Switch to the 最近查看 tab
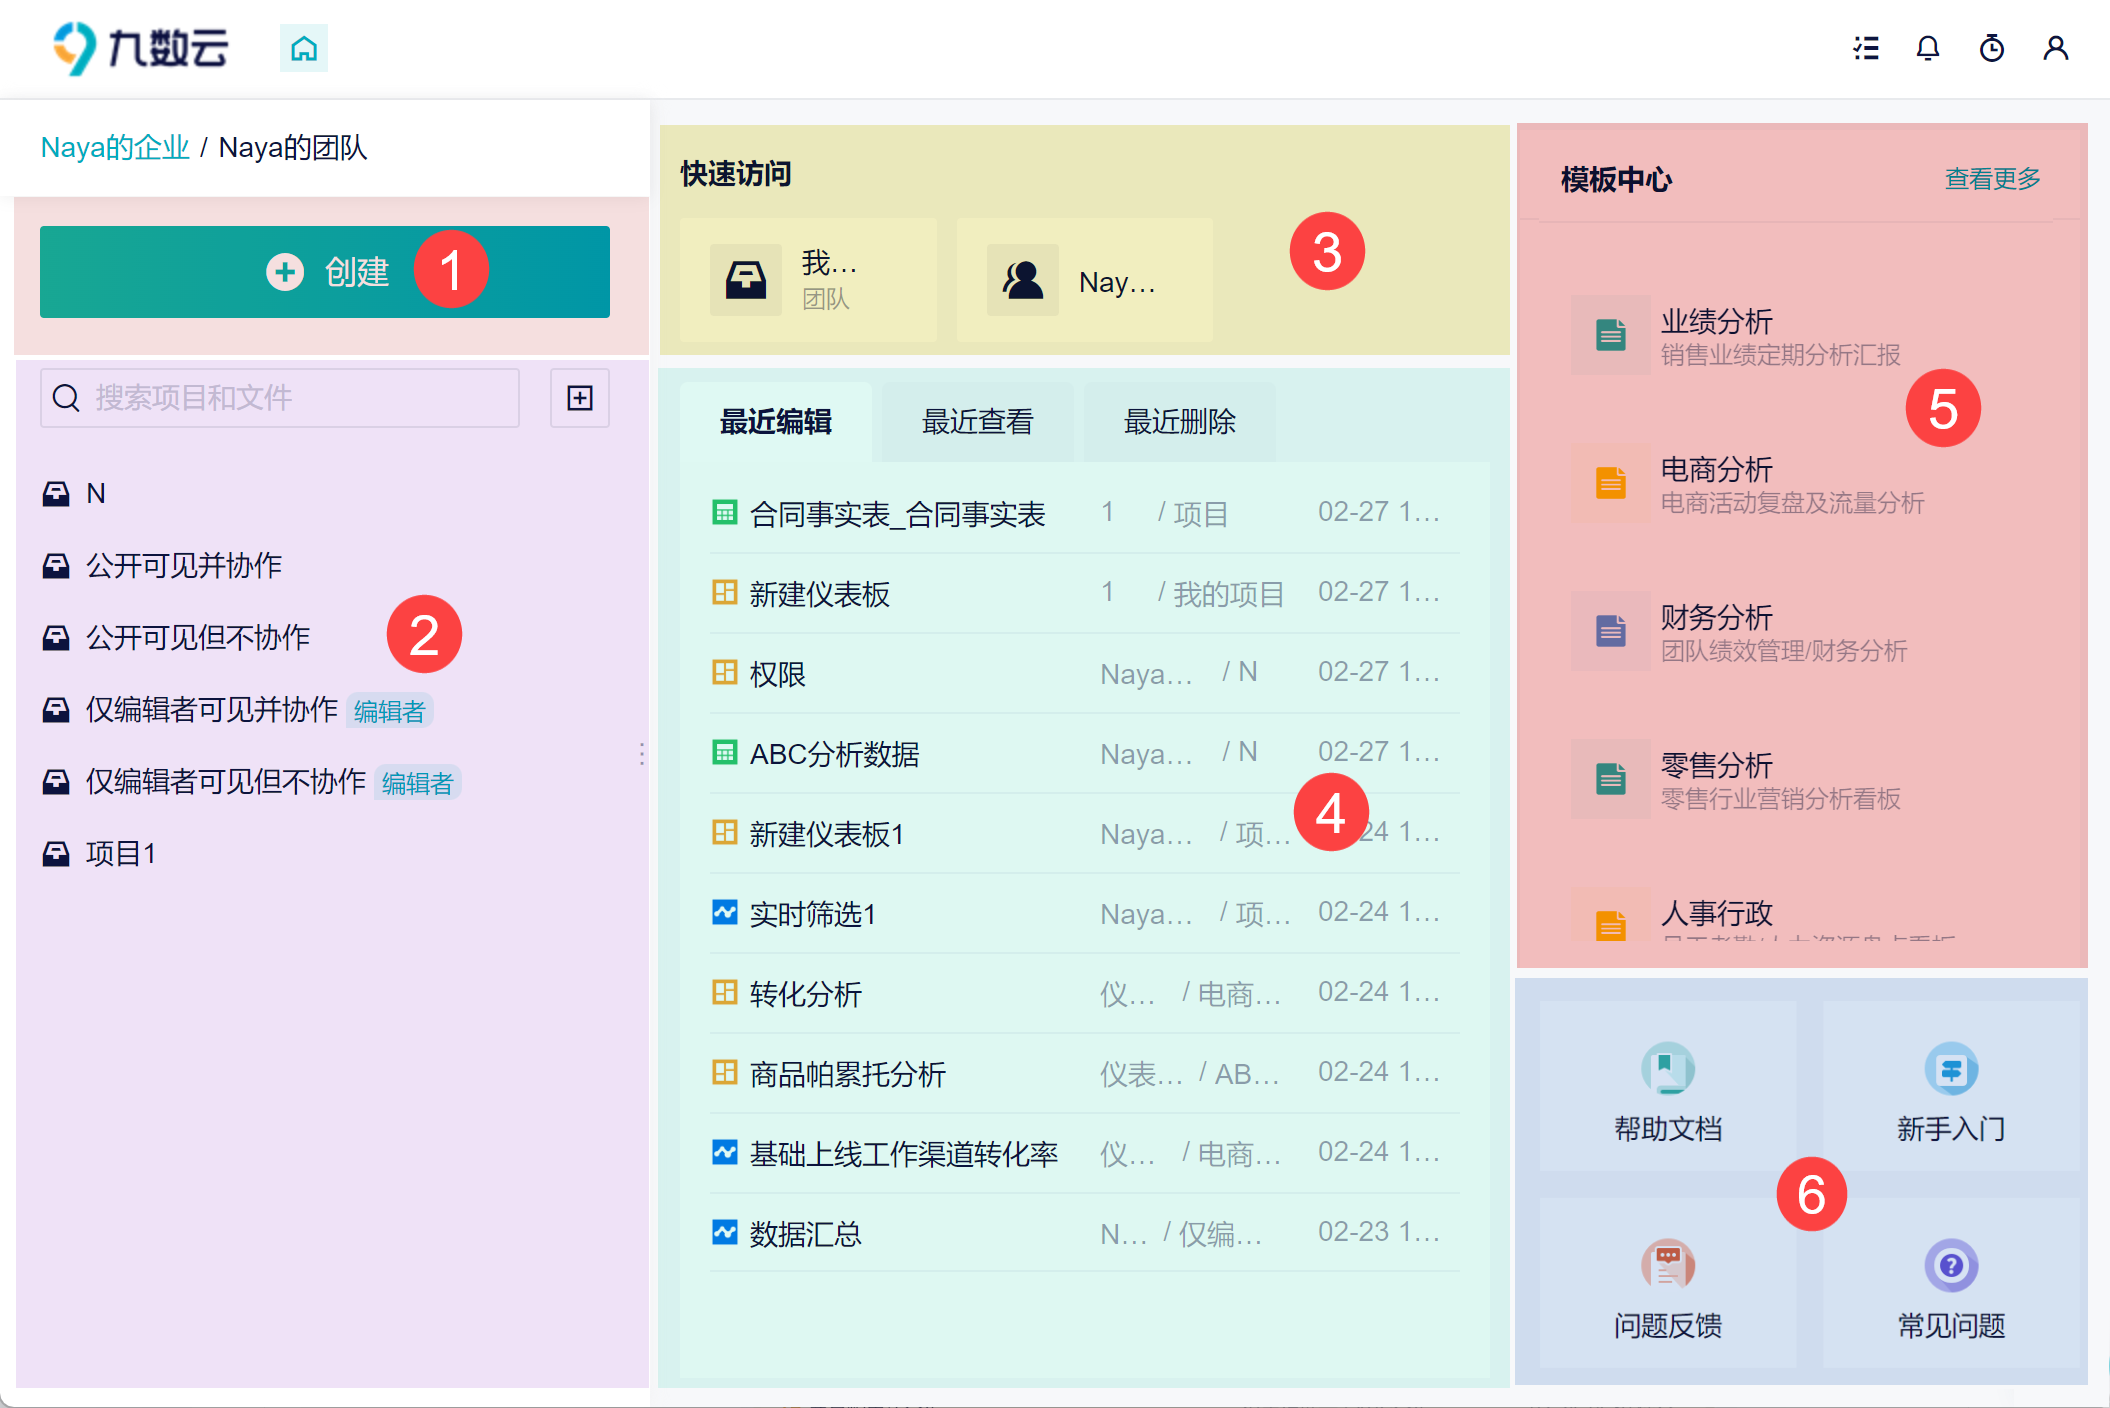Screen dimensions: 2110x1408 [977, 422]
